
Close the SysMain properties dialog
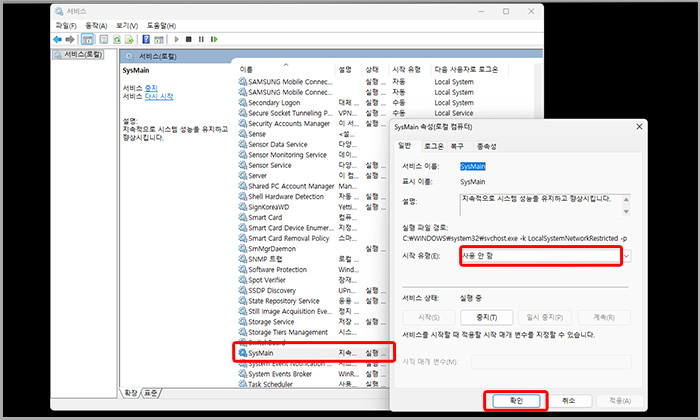pyautogui.click(x=639, y=127)
